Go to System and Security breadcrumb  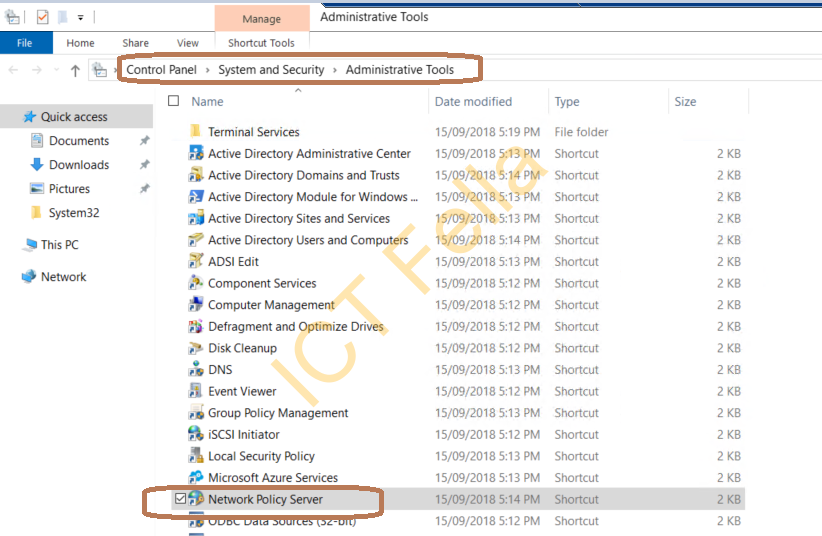pos(271,70)
